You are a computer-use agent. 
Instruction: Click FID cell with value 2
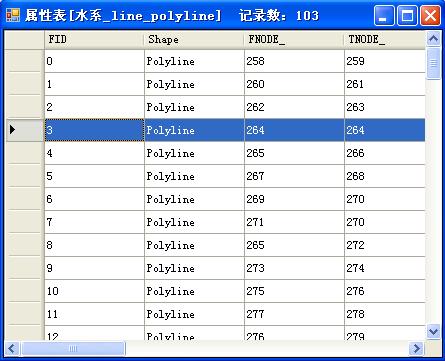click(x=94, y=107)
